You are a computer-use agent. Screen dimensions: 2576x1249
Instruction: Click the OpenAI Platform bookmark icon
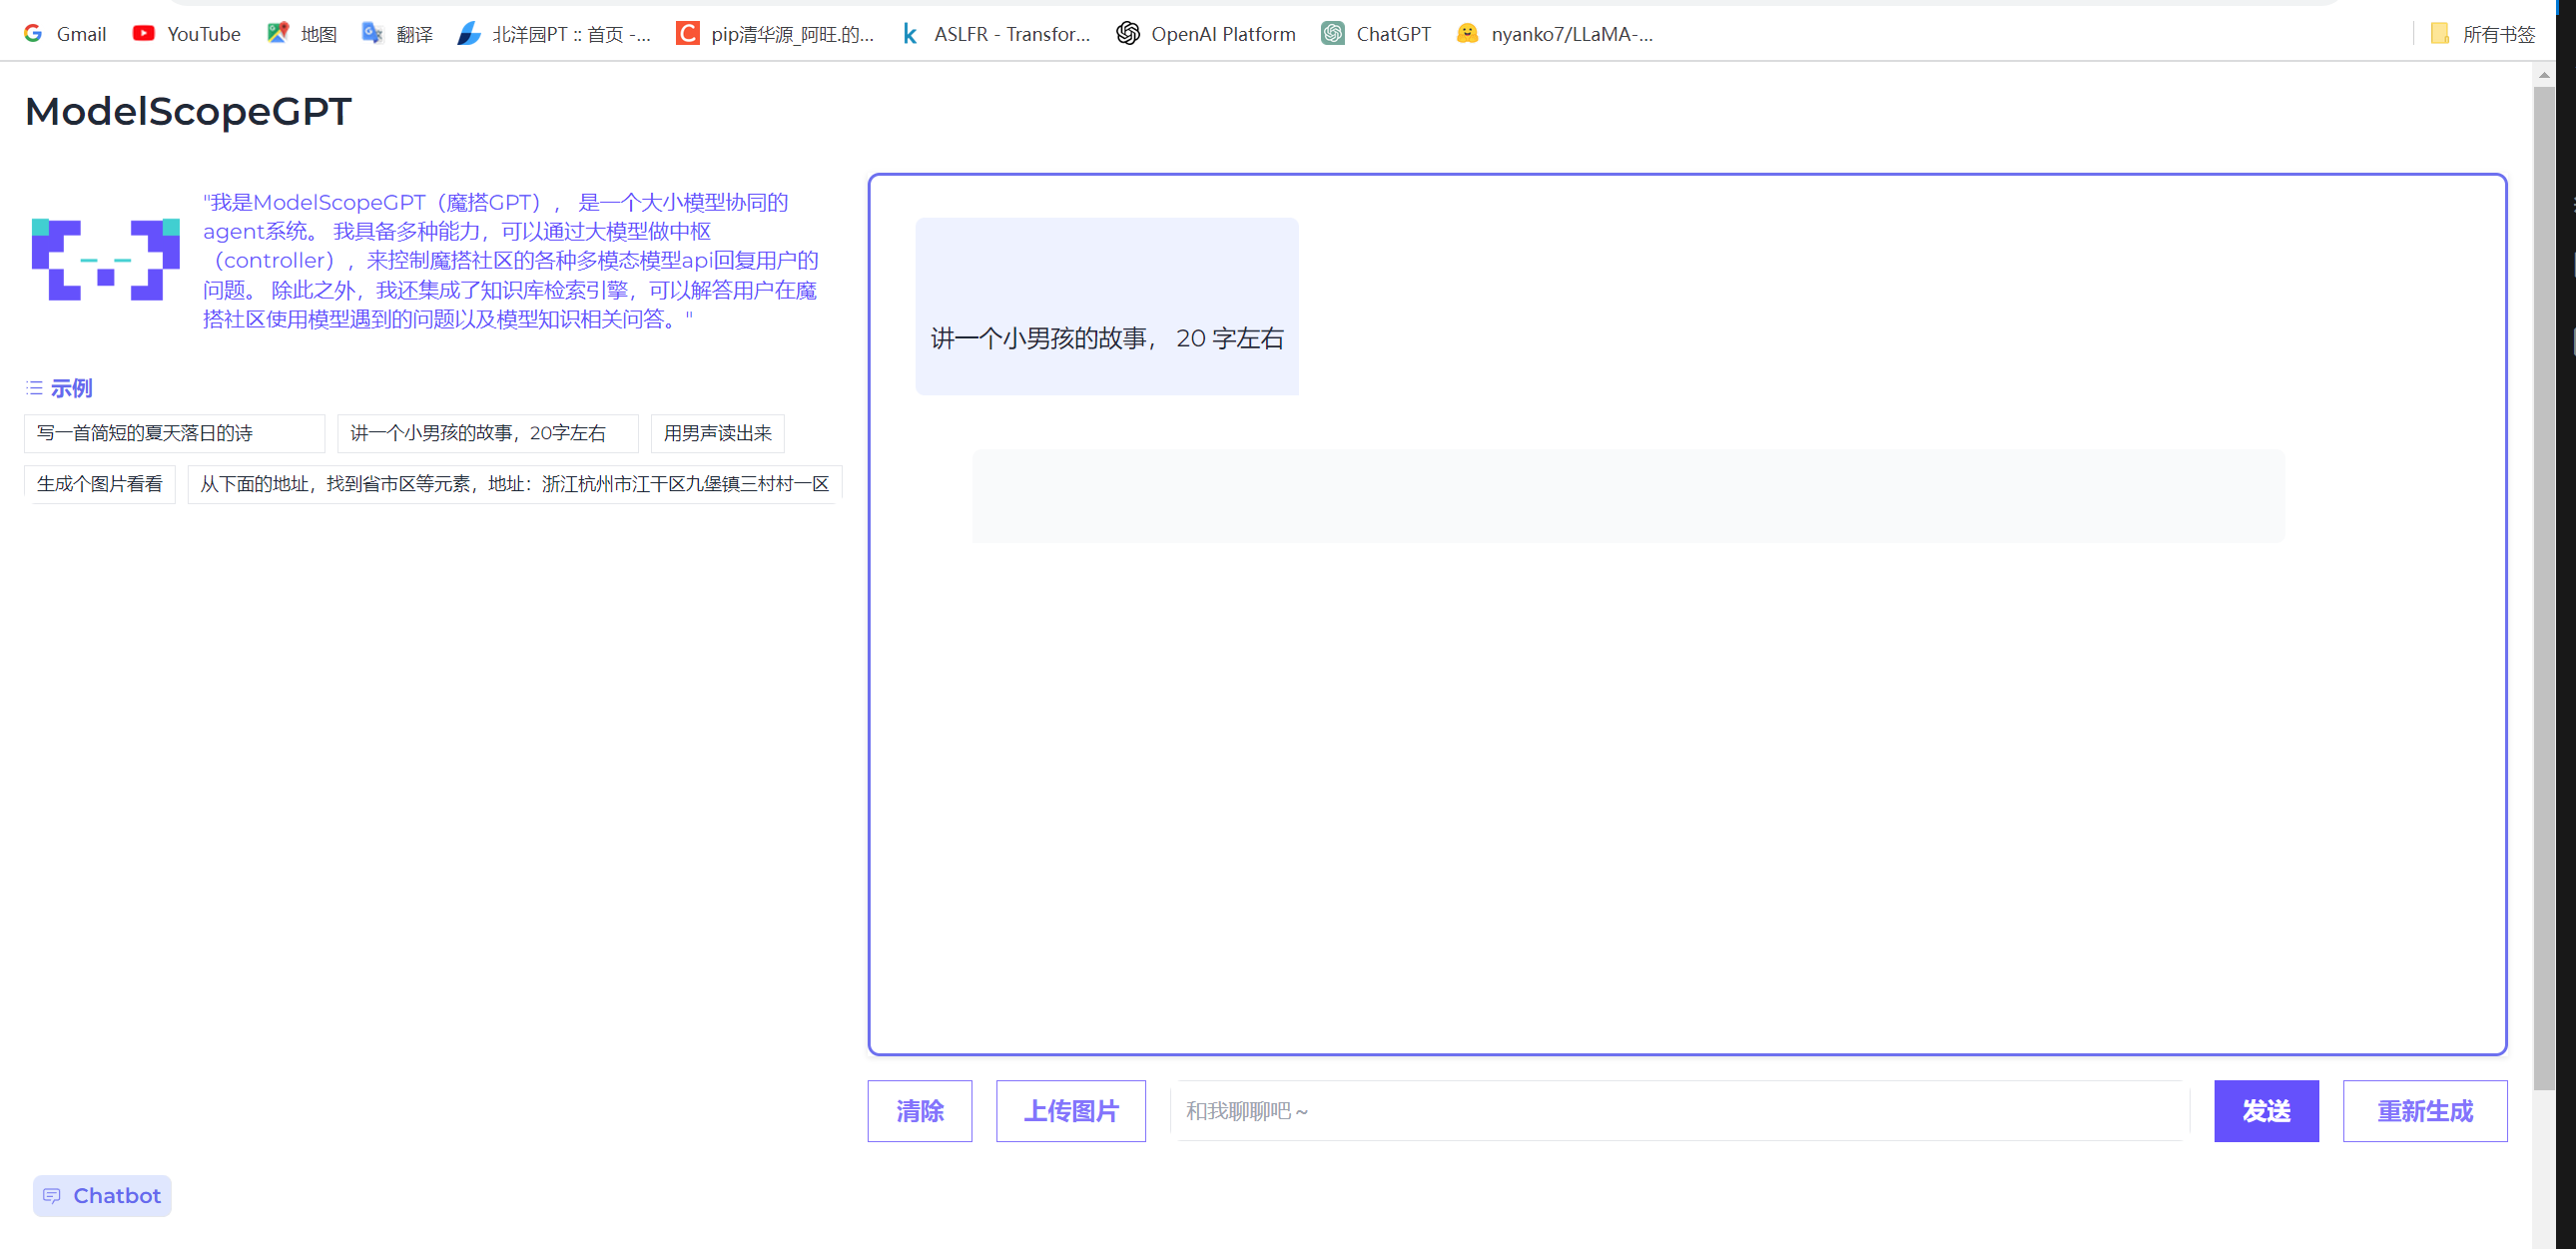1128,34
